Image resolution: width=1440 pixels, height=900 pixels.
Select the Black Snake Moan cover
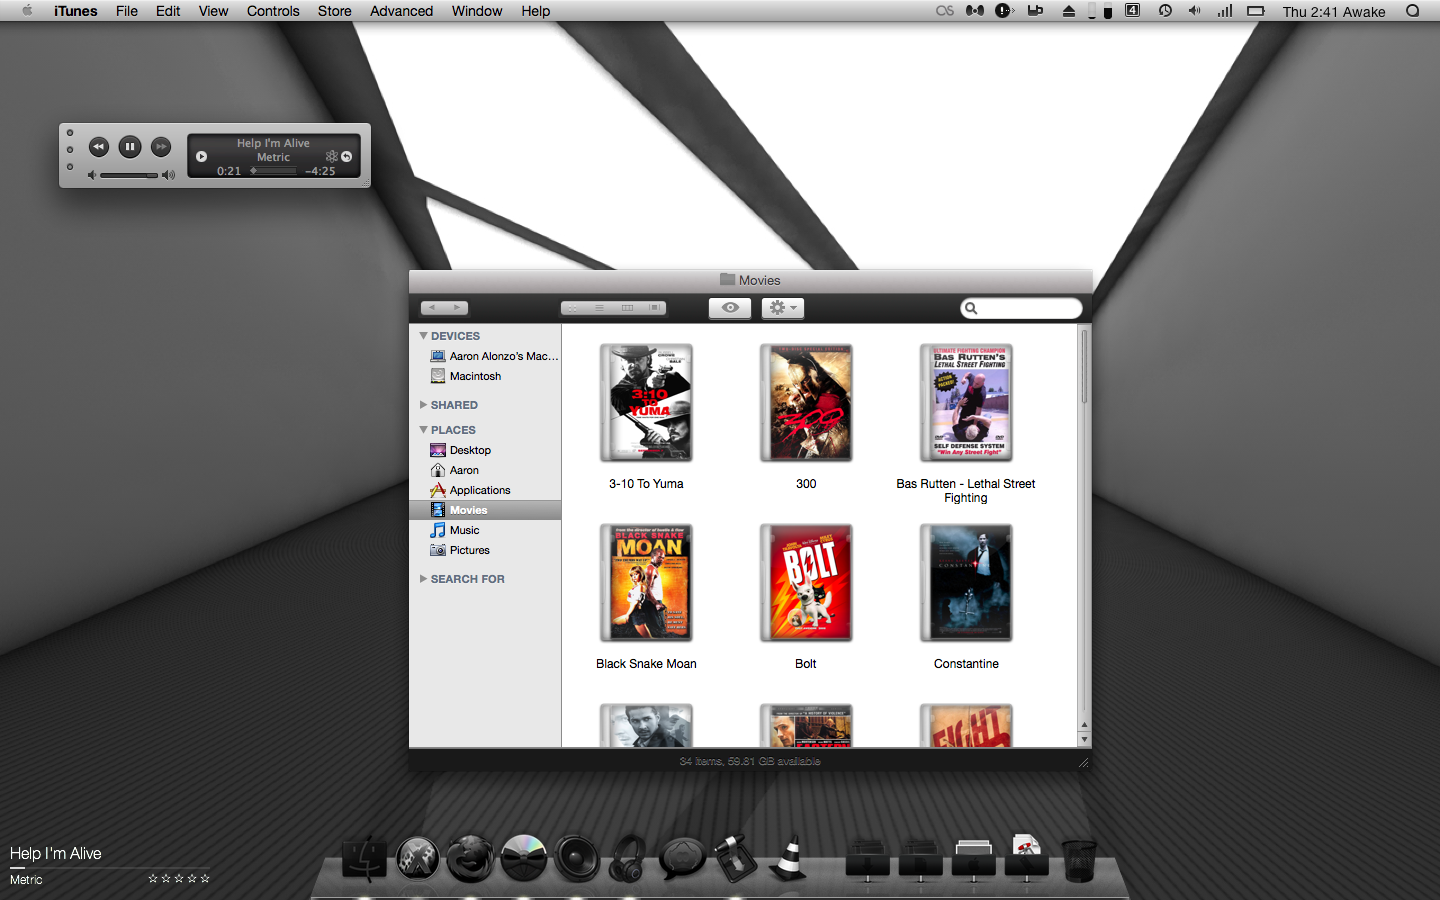(x=646, y=583)
